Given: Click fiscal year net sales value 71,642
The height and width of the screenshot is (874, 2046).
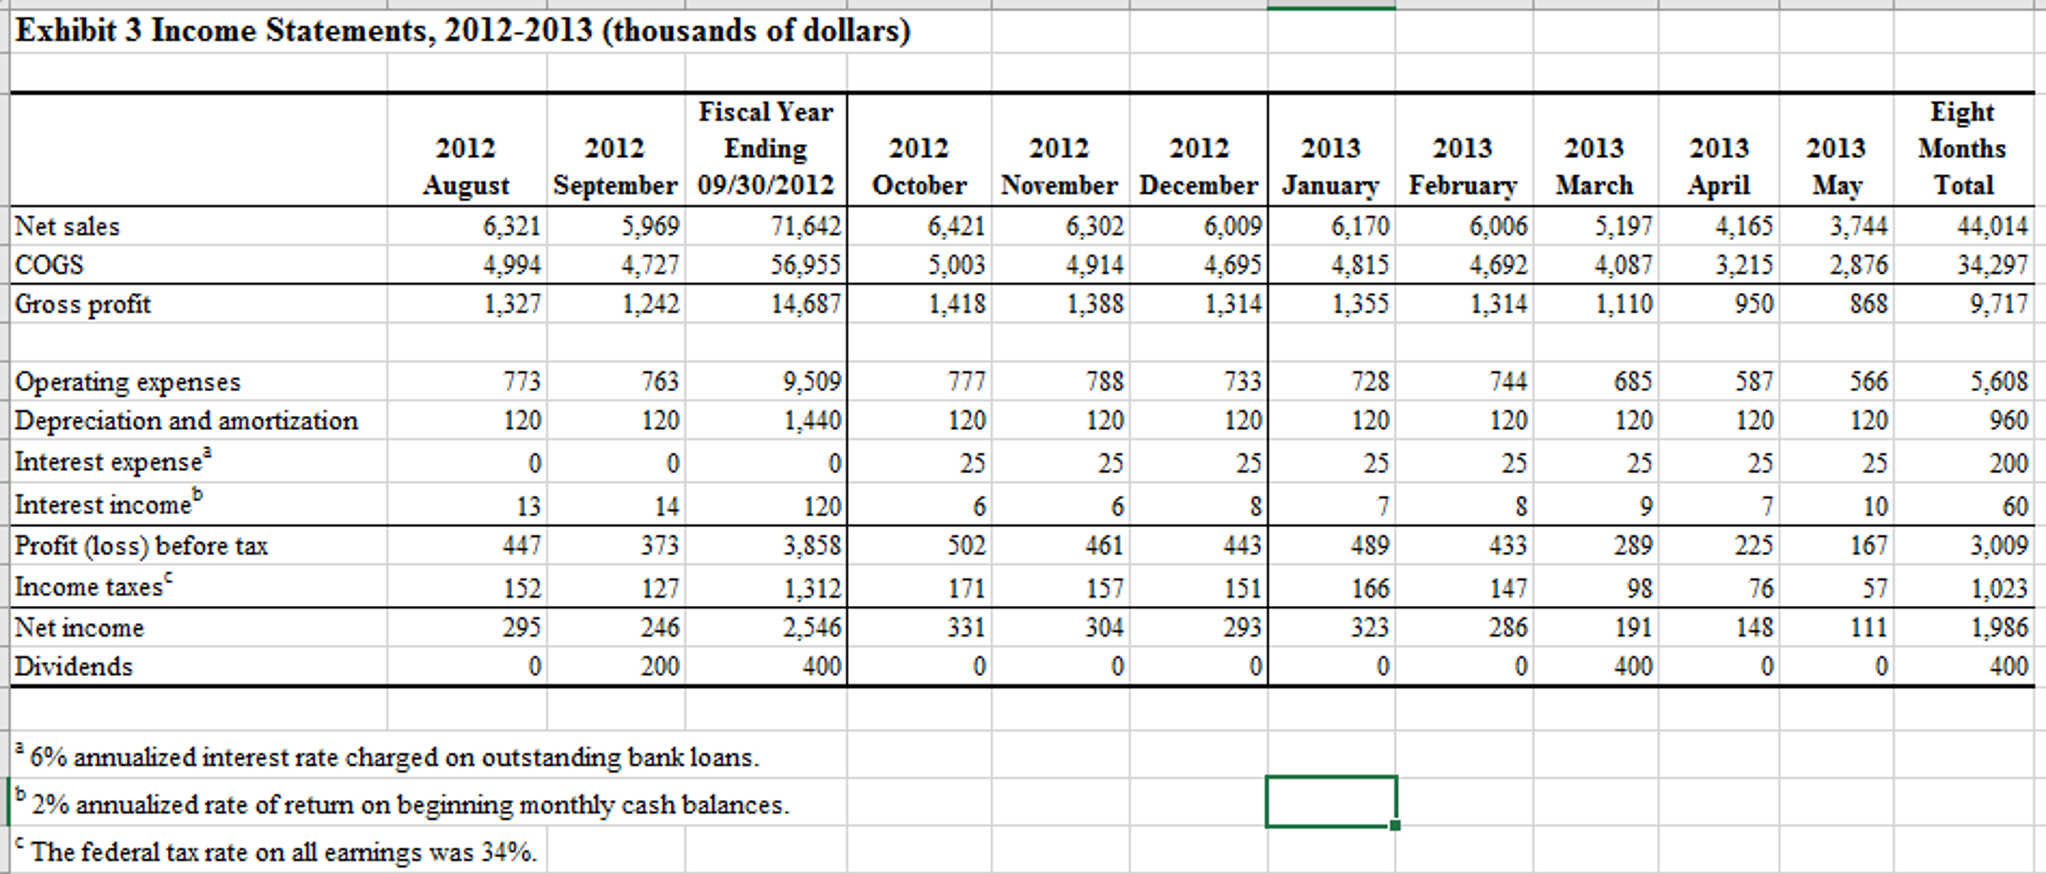Looking at the screenshot, I should [804, 227].
